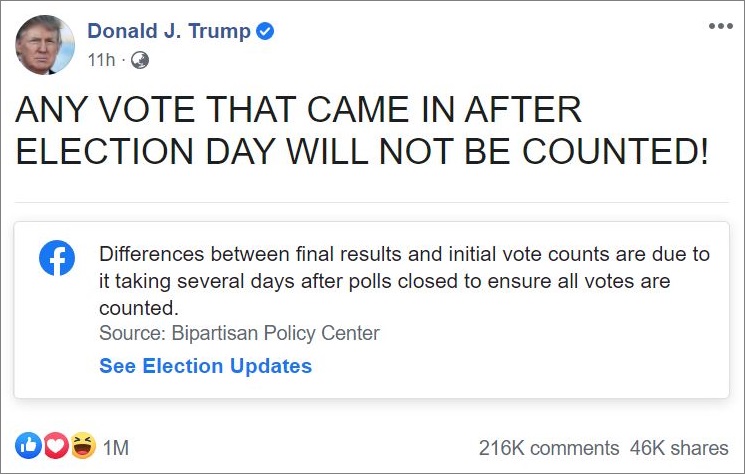Open the See Election Updates link
Image resolution: width=745 pixels, height=474 pixels.
[205, 366]
